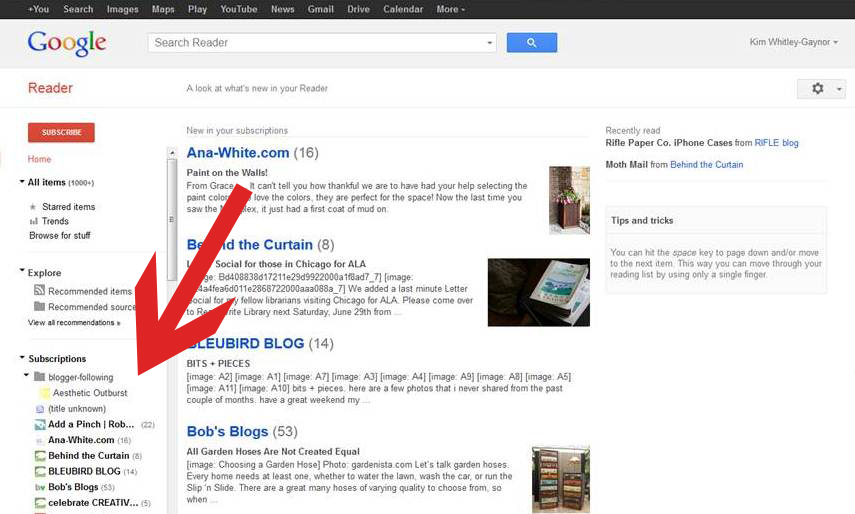This screenshot has height=514, width=855.
Task: Go to Maps in the top bar
Action: click(x=163, y=9)
